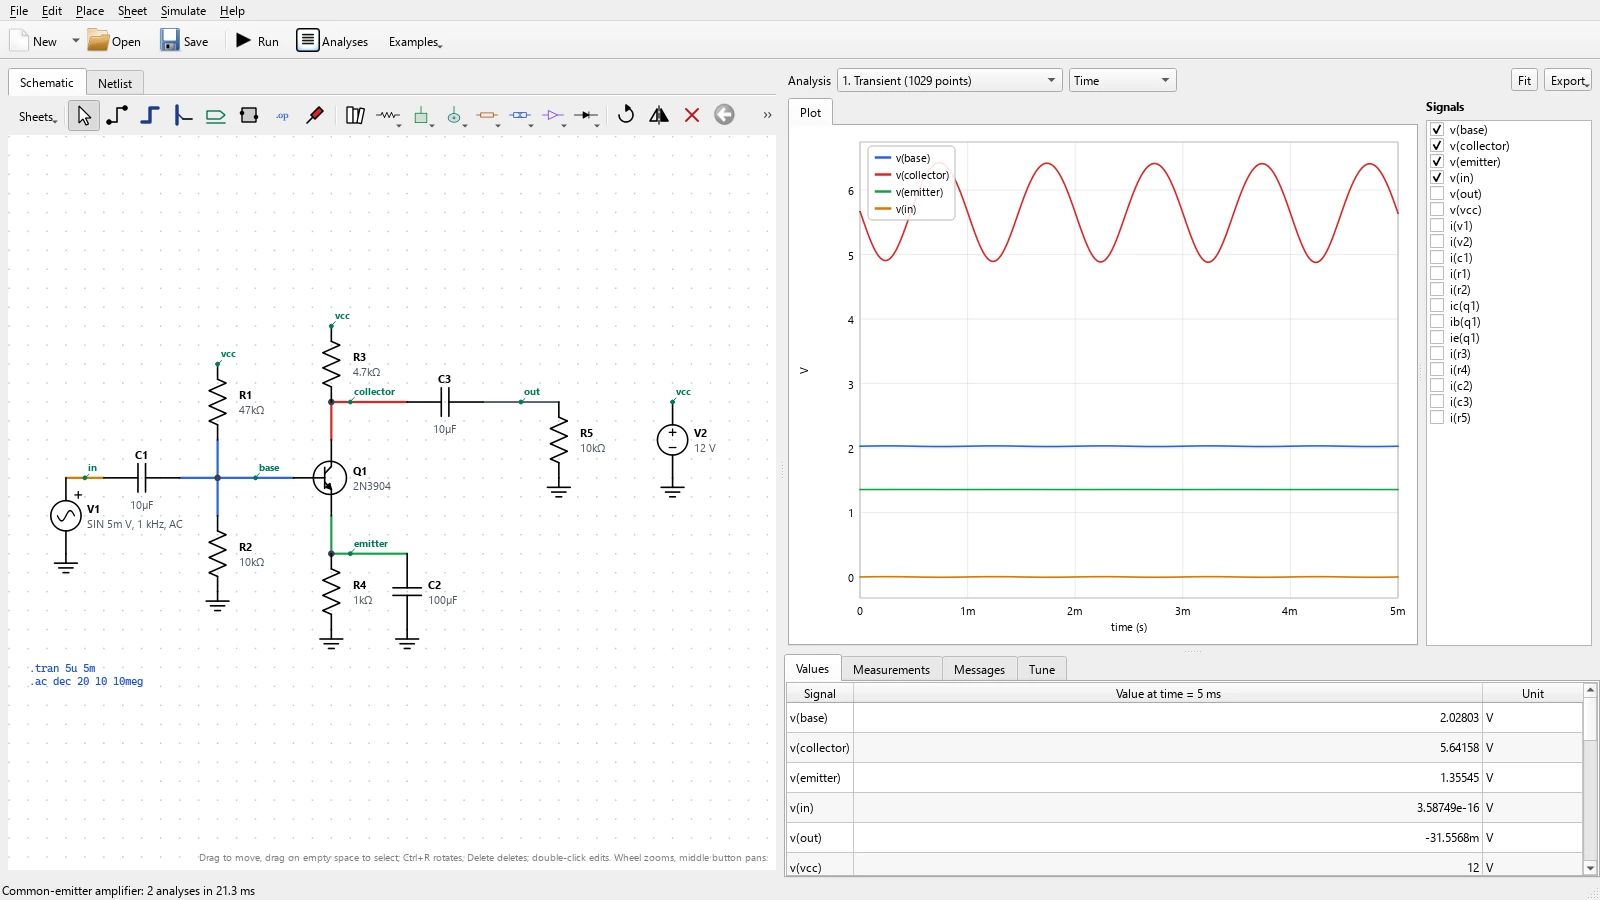
Task: Enable the v(out) signal
Action: [1437, 194]
